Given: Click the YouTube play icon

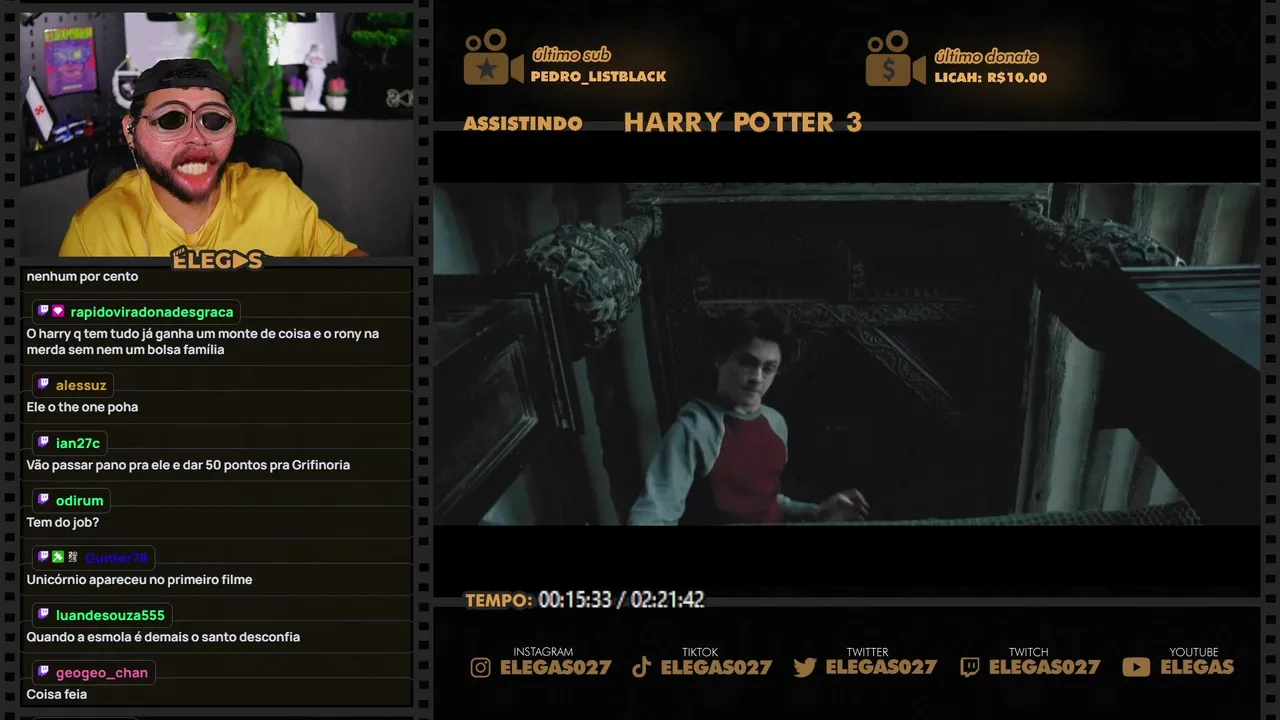Looking at the screenshot, I should 1136,667.
